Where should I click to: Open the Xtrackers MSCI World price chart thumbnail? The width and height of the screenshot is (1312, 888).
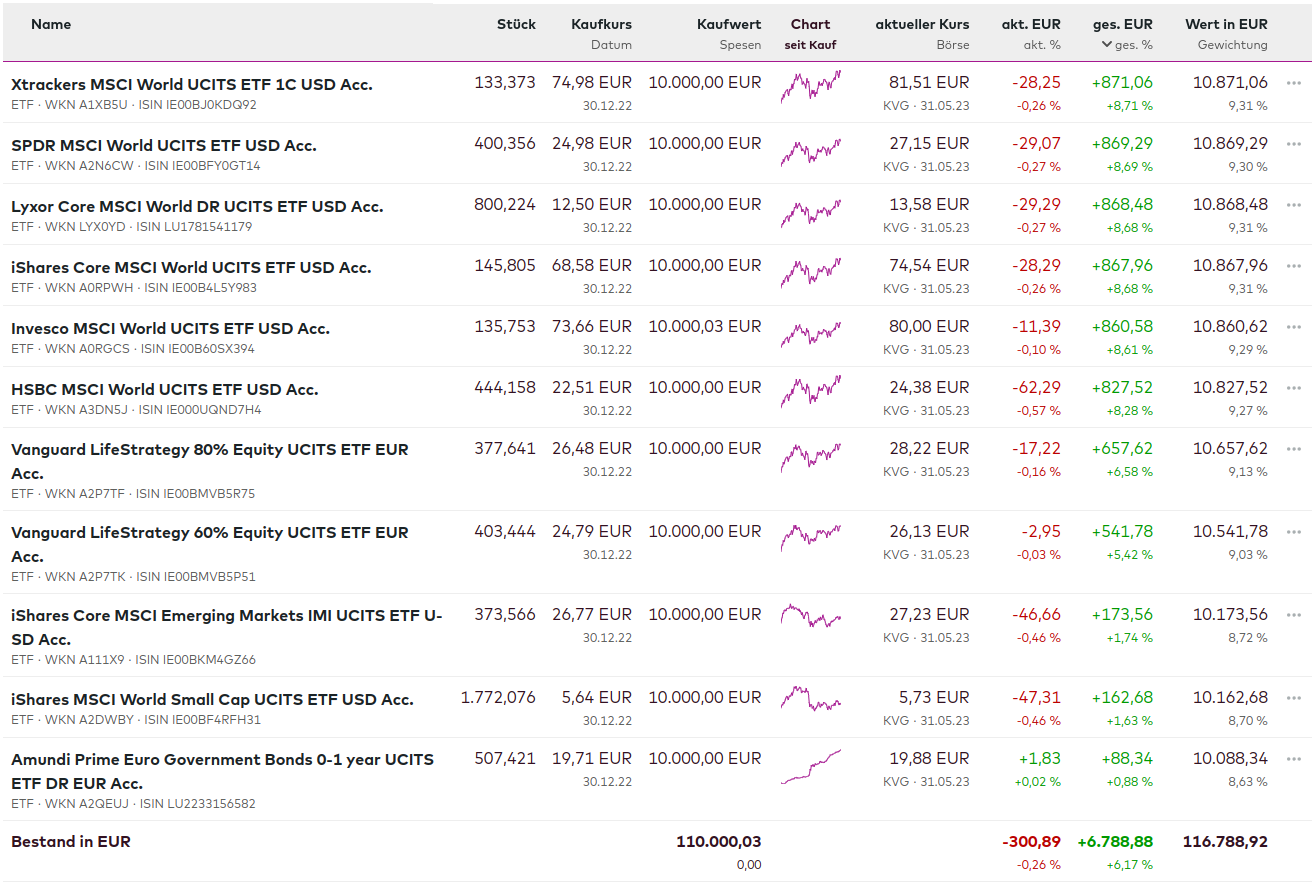[x=811, y=87]
